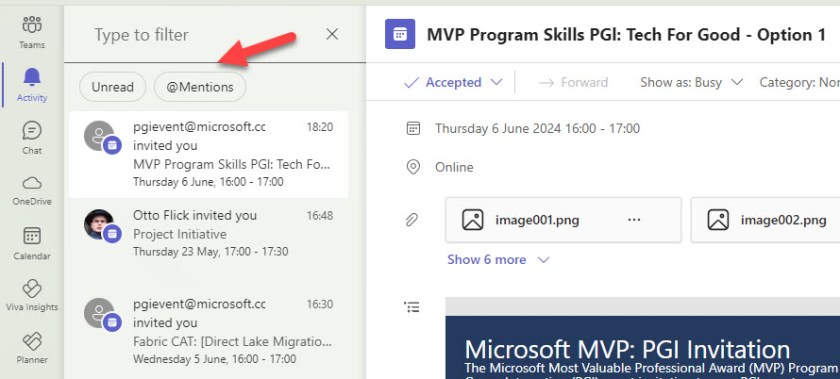Select Otto Flick Project Initiative invite
840x379 pixels.
point(208,234)
